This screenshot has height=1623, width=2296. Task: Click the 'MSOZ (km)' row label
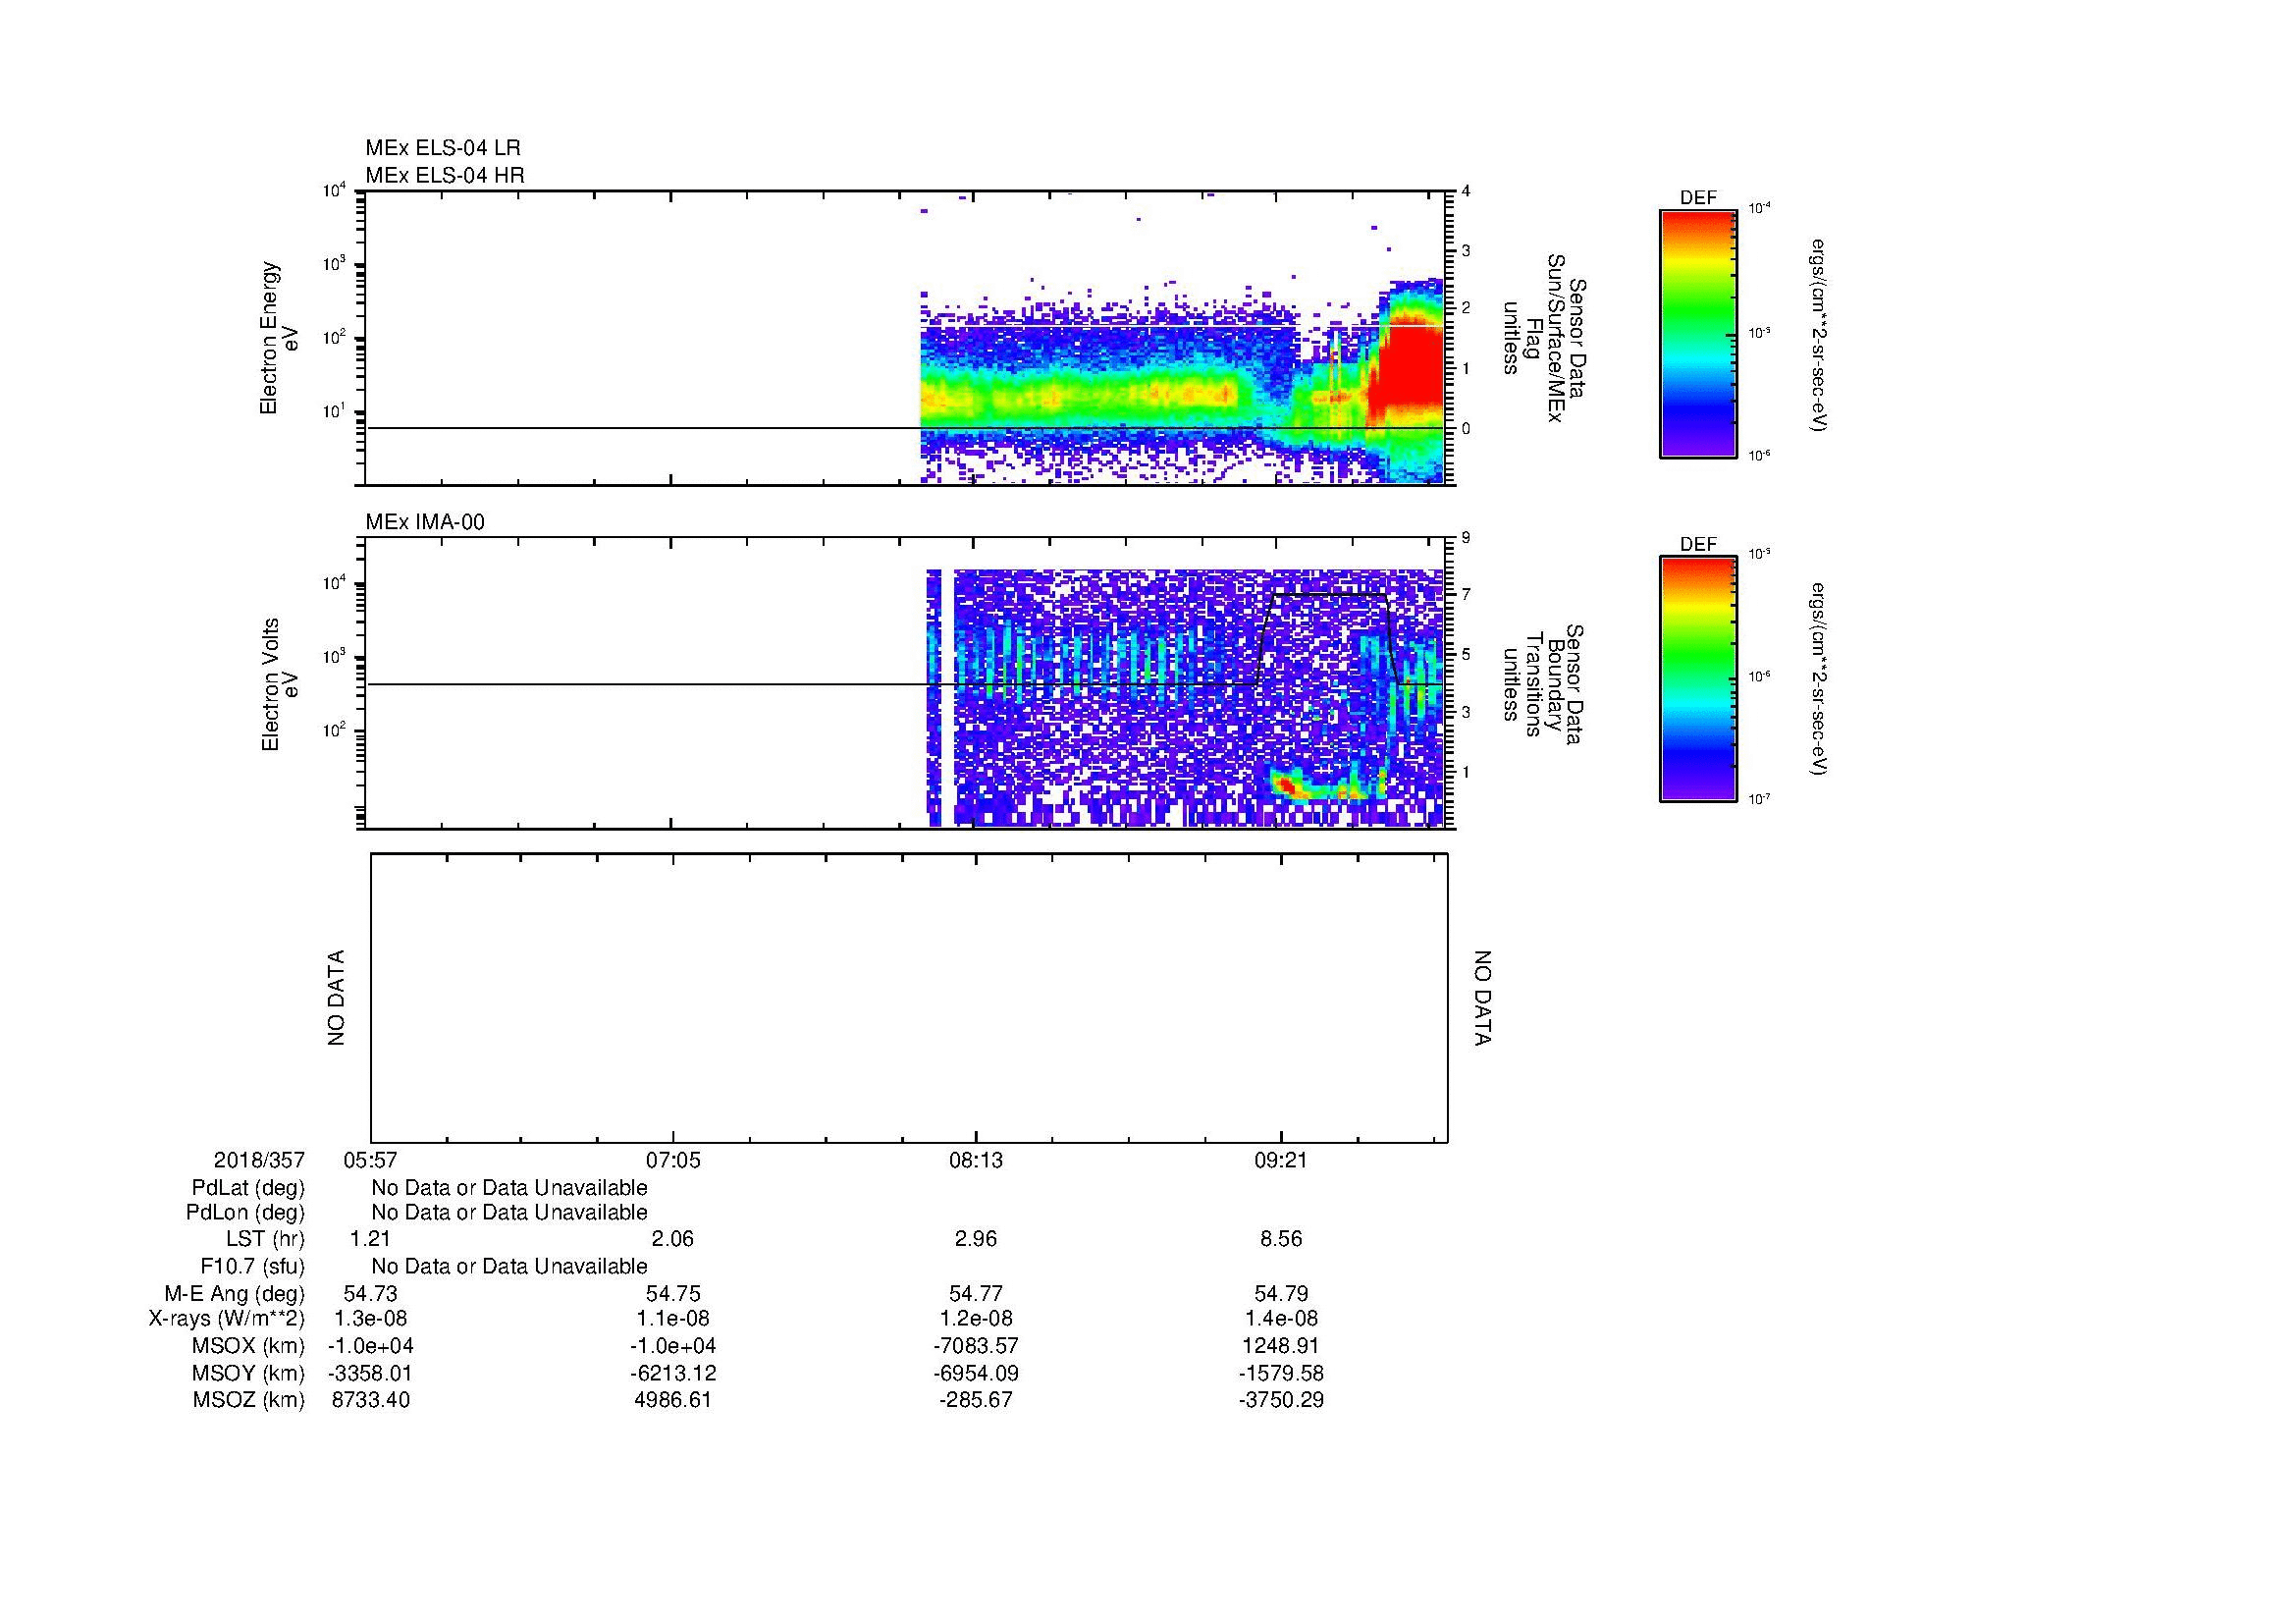pos(249,1400)
